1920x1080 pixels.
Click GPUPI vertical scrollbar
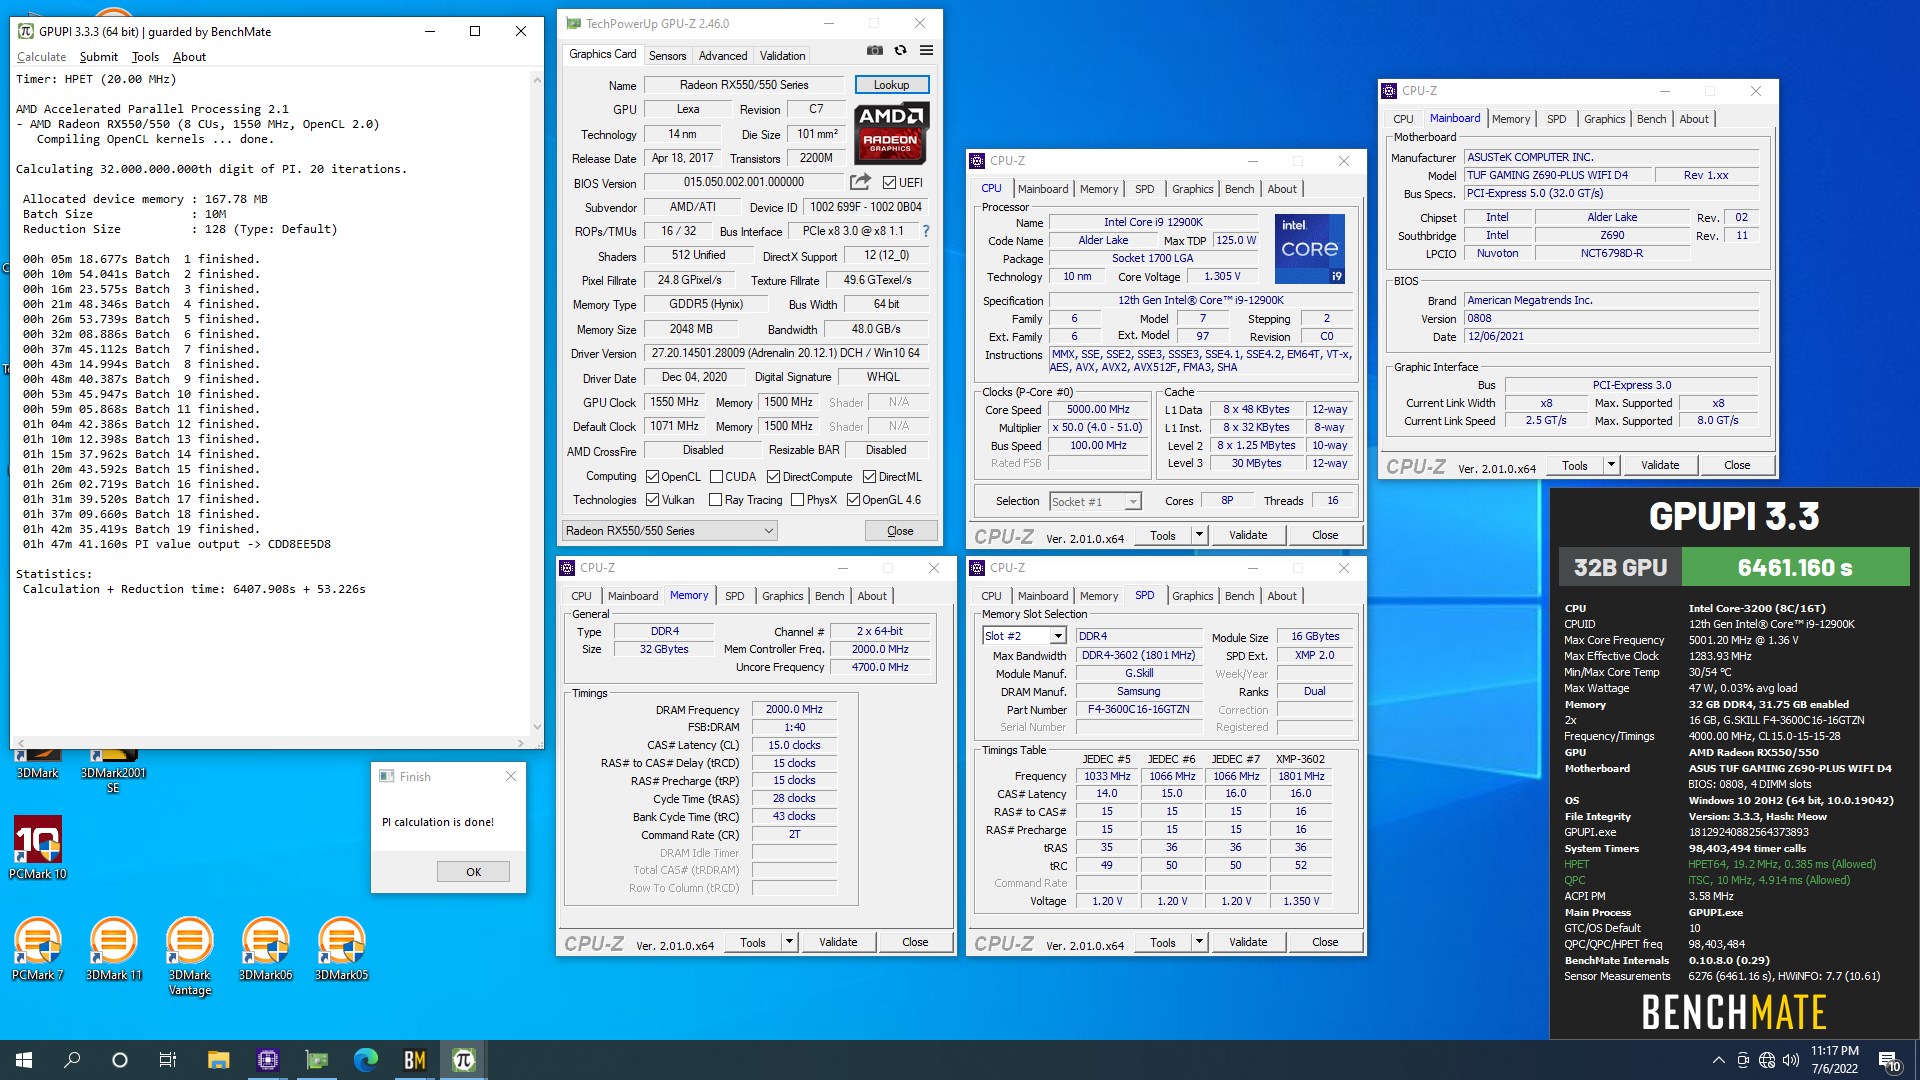[537, 404]
